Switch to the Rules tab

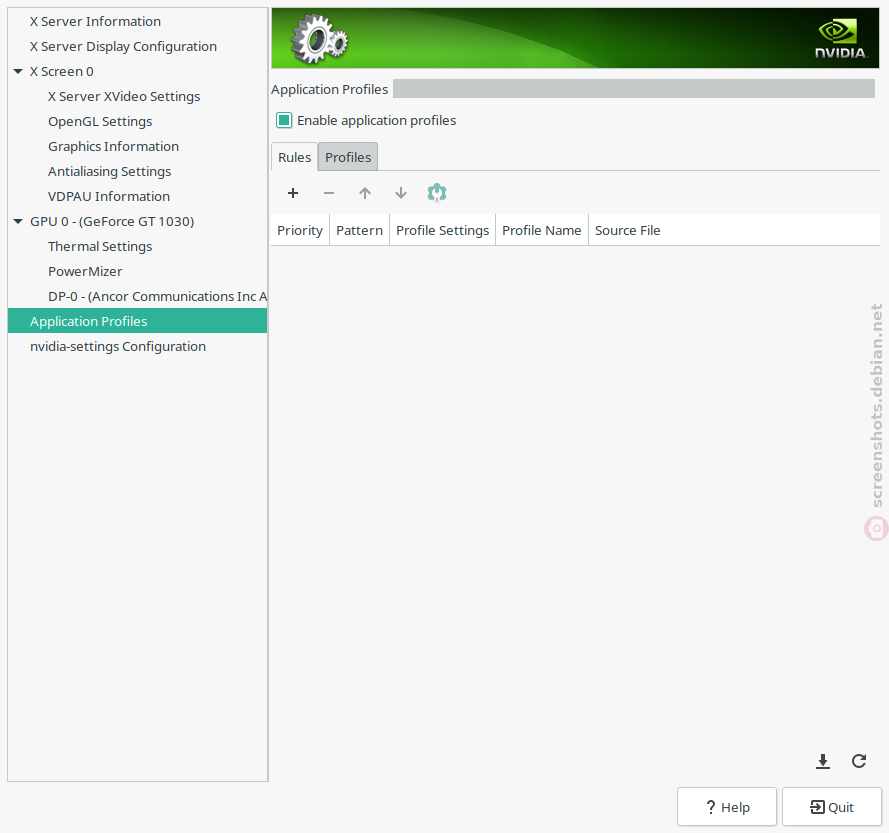coord(294,157)
